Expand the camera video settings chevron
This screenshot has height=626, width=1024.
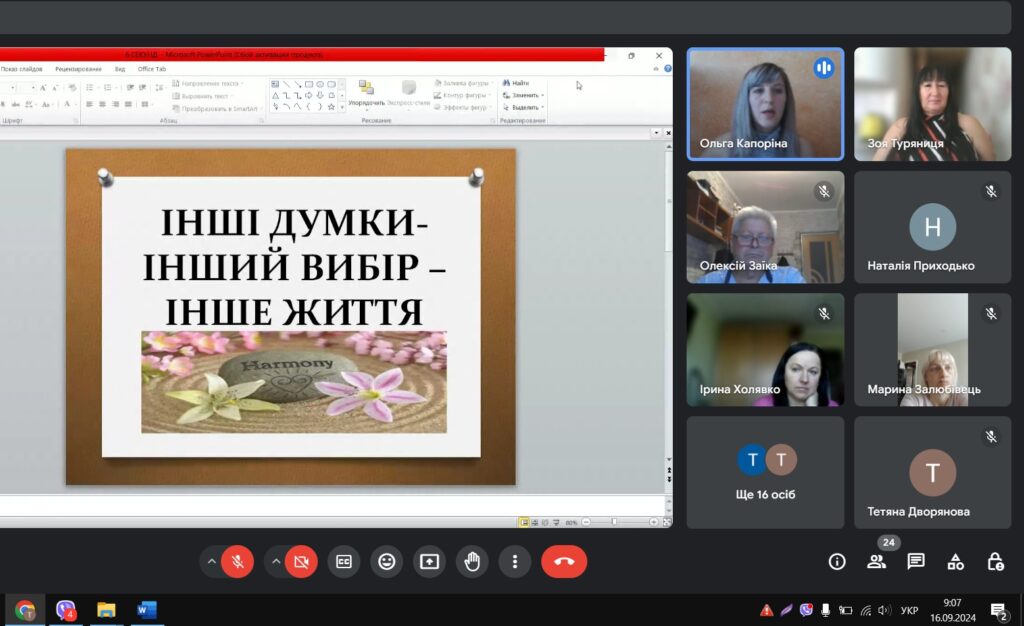(276, 561)
